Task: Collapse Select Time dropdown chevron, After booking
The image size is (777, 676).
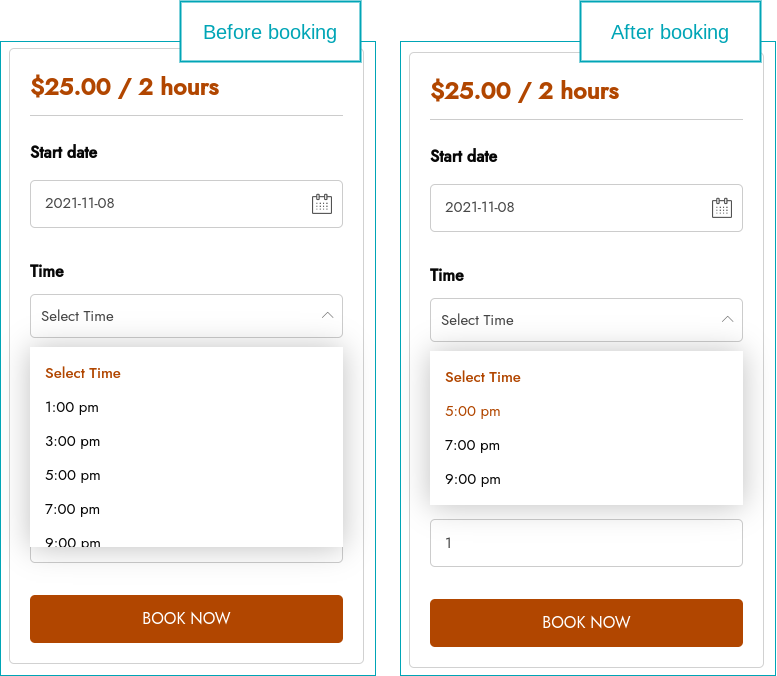Action: (727, 320)
